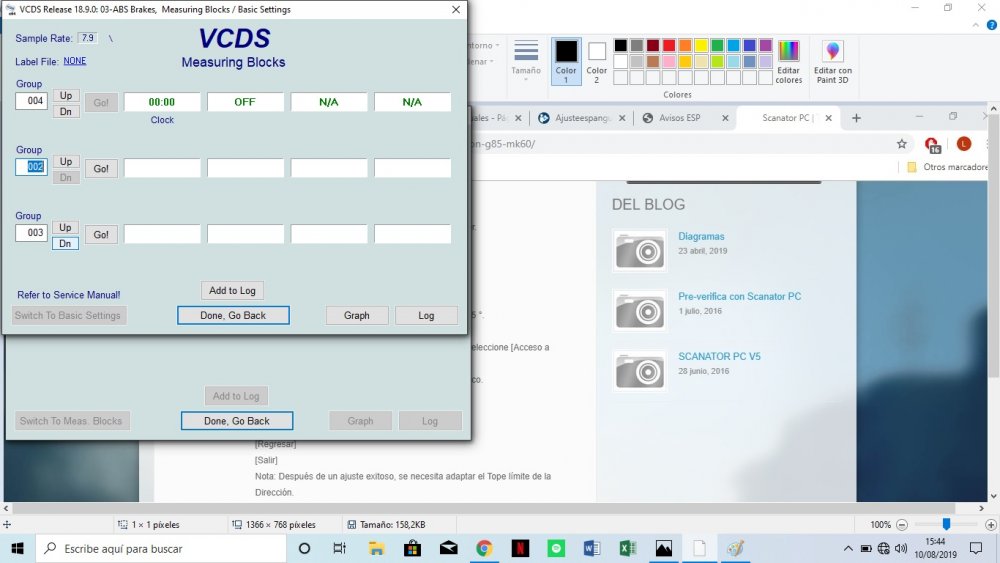Click Up button for Group 003
Screen dimensions: 1000x563
(x=65, y=227)
